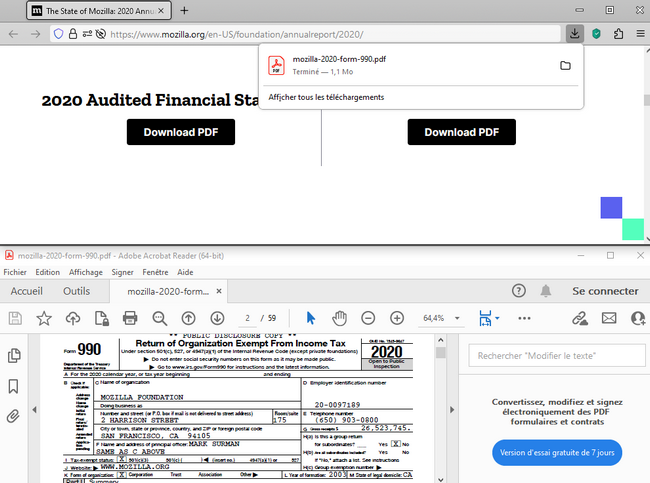This screenshot has width=650, height=483.
Task: Click the Firefox extensions puzzle icon
Action: [618, 34]
